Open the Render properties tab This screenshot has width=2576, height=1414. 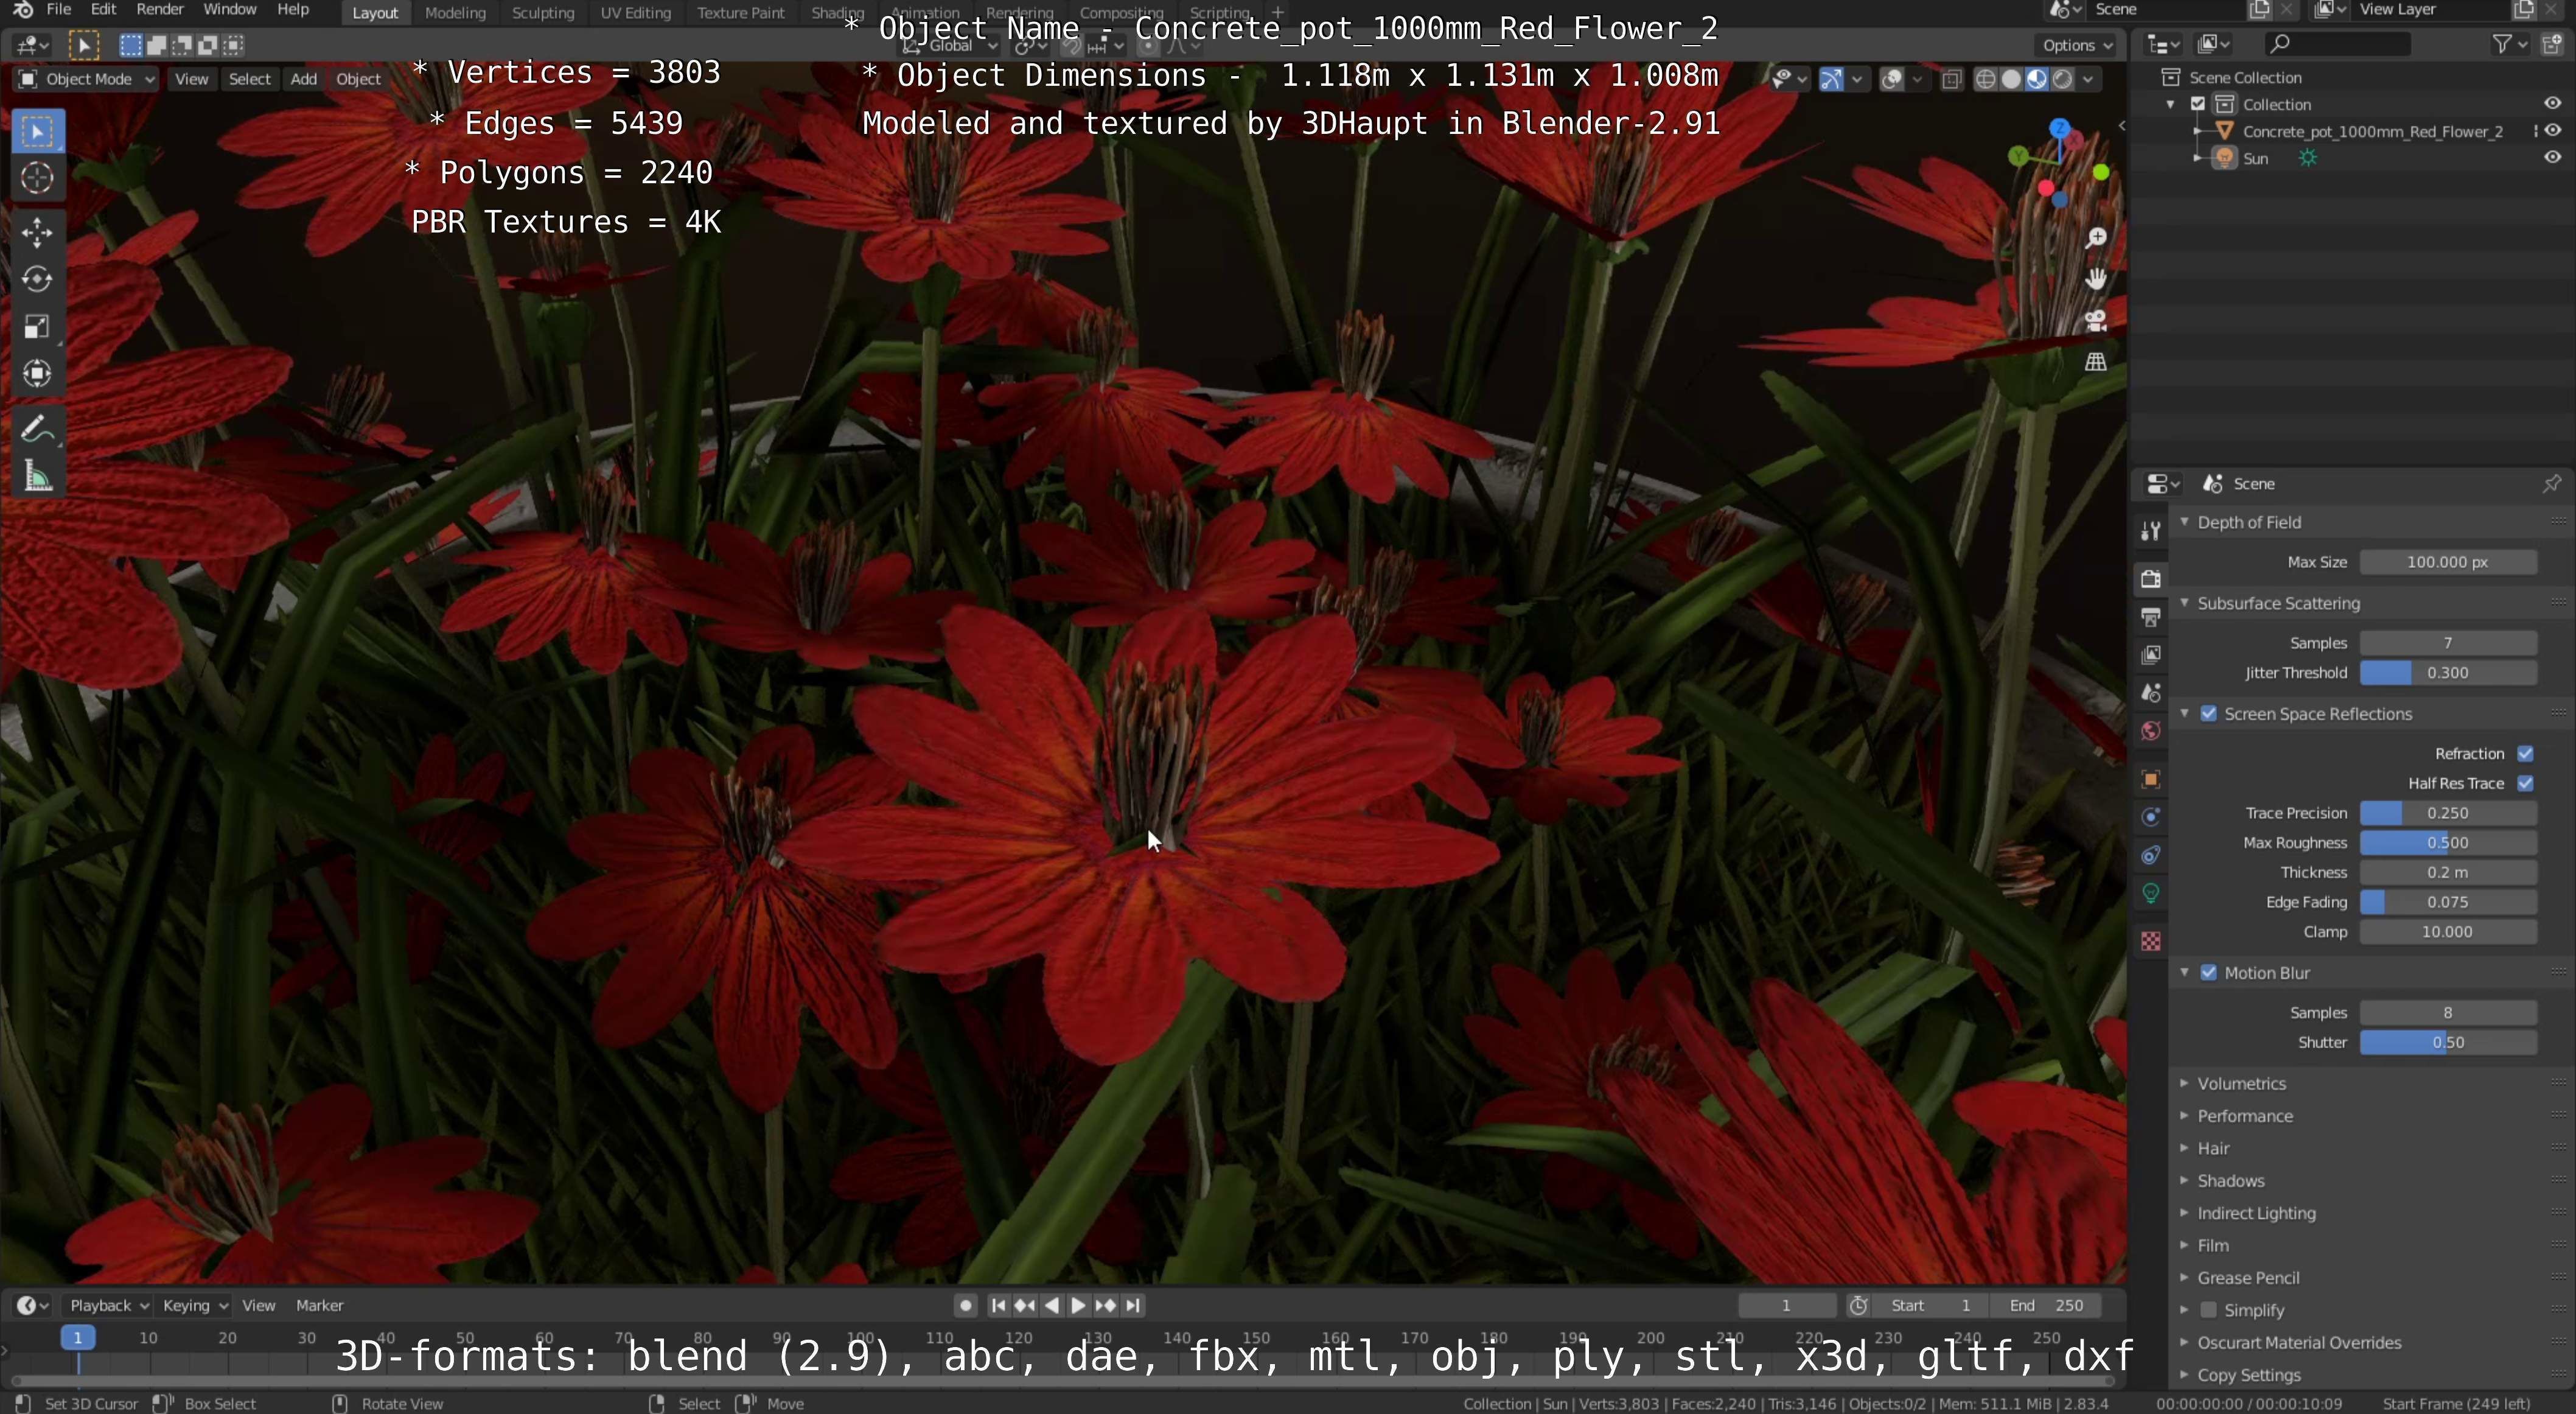pyautogui.click(x=2151, y=579)
